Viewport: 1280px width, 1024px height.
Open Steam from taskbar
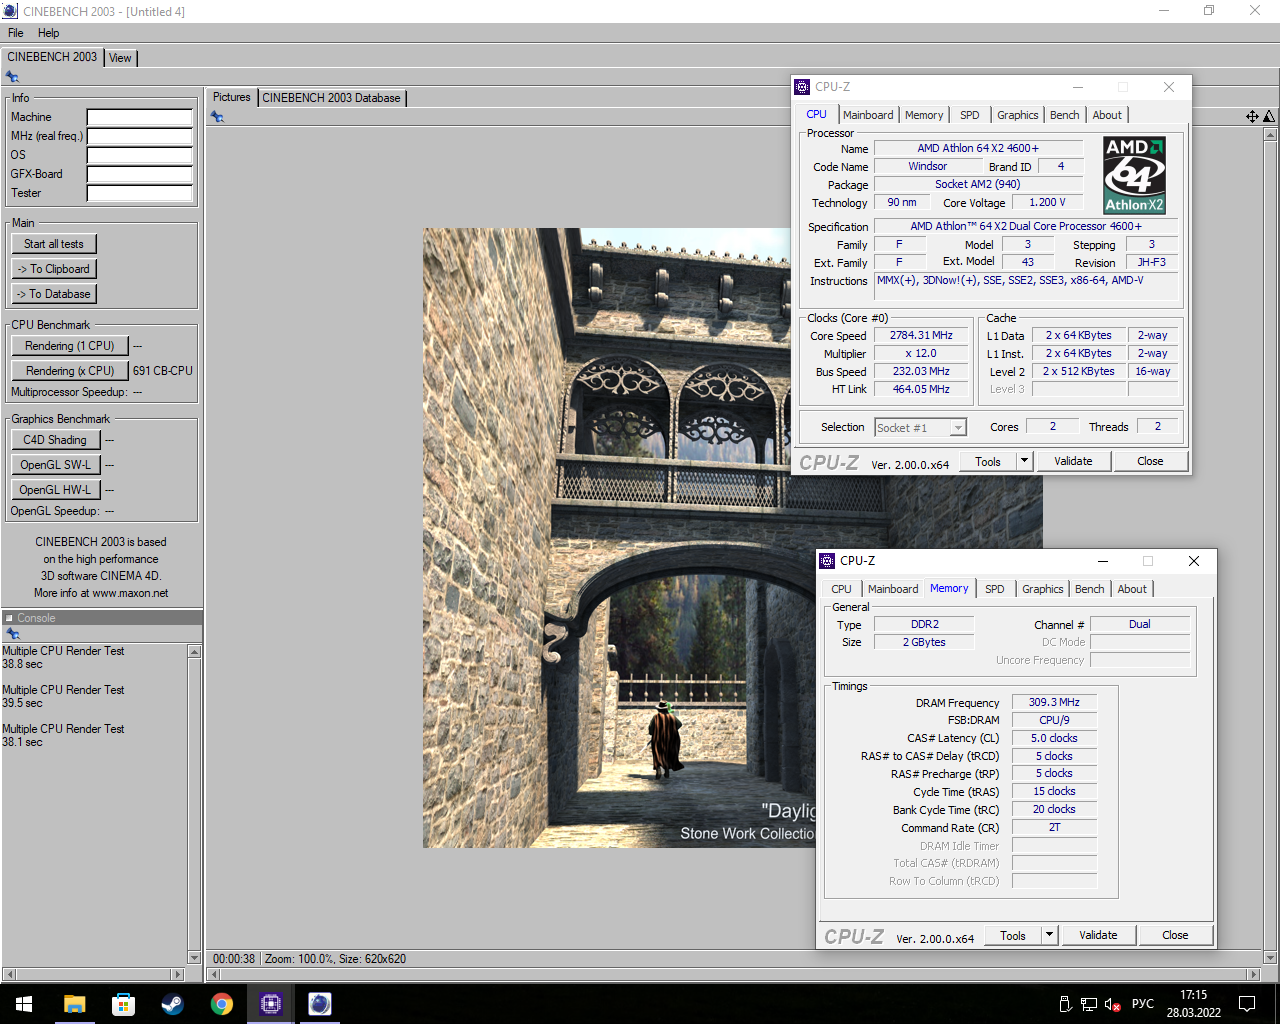tap(172, 1004)
